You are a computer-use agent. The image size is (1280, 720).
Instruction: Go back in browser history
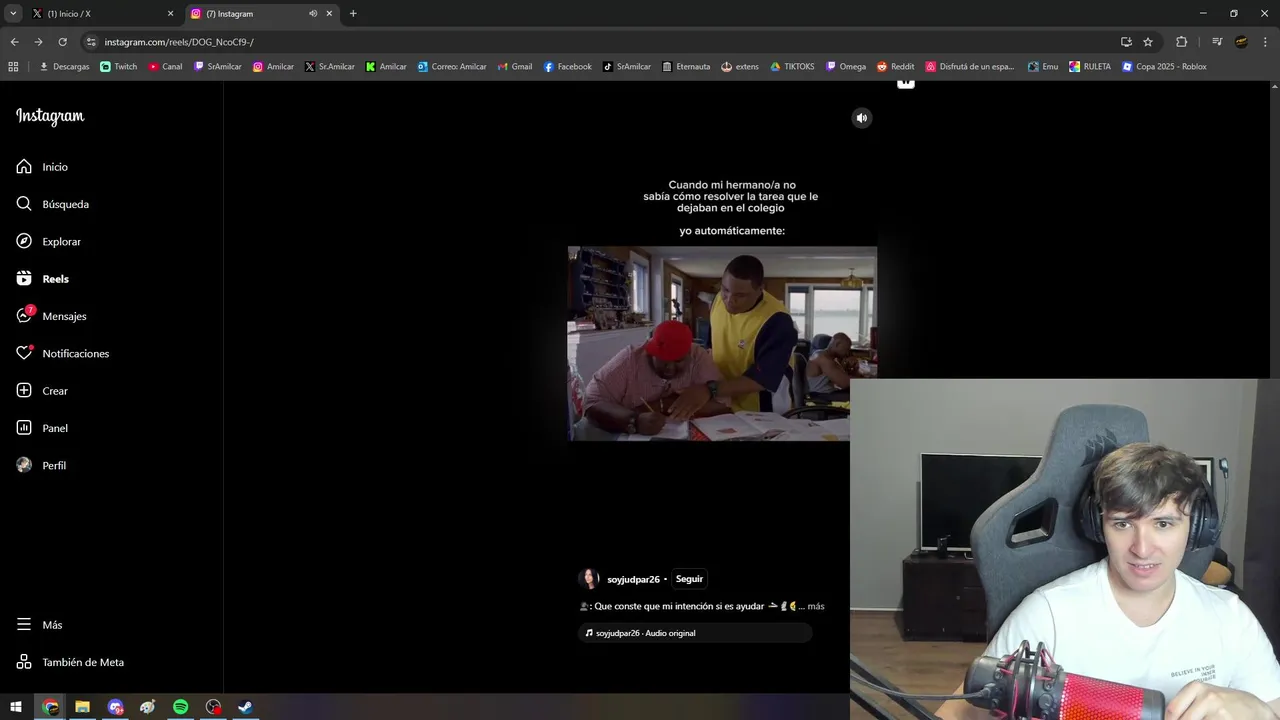(x=14, y=42)
